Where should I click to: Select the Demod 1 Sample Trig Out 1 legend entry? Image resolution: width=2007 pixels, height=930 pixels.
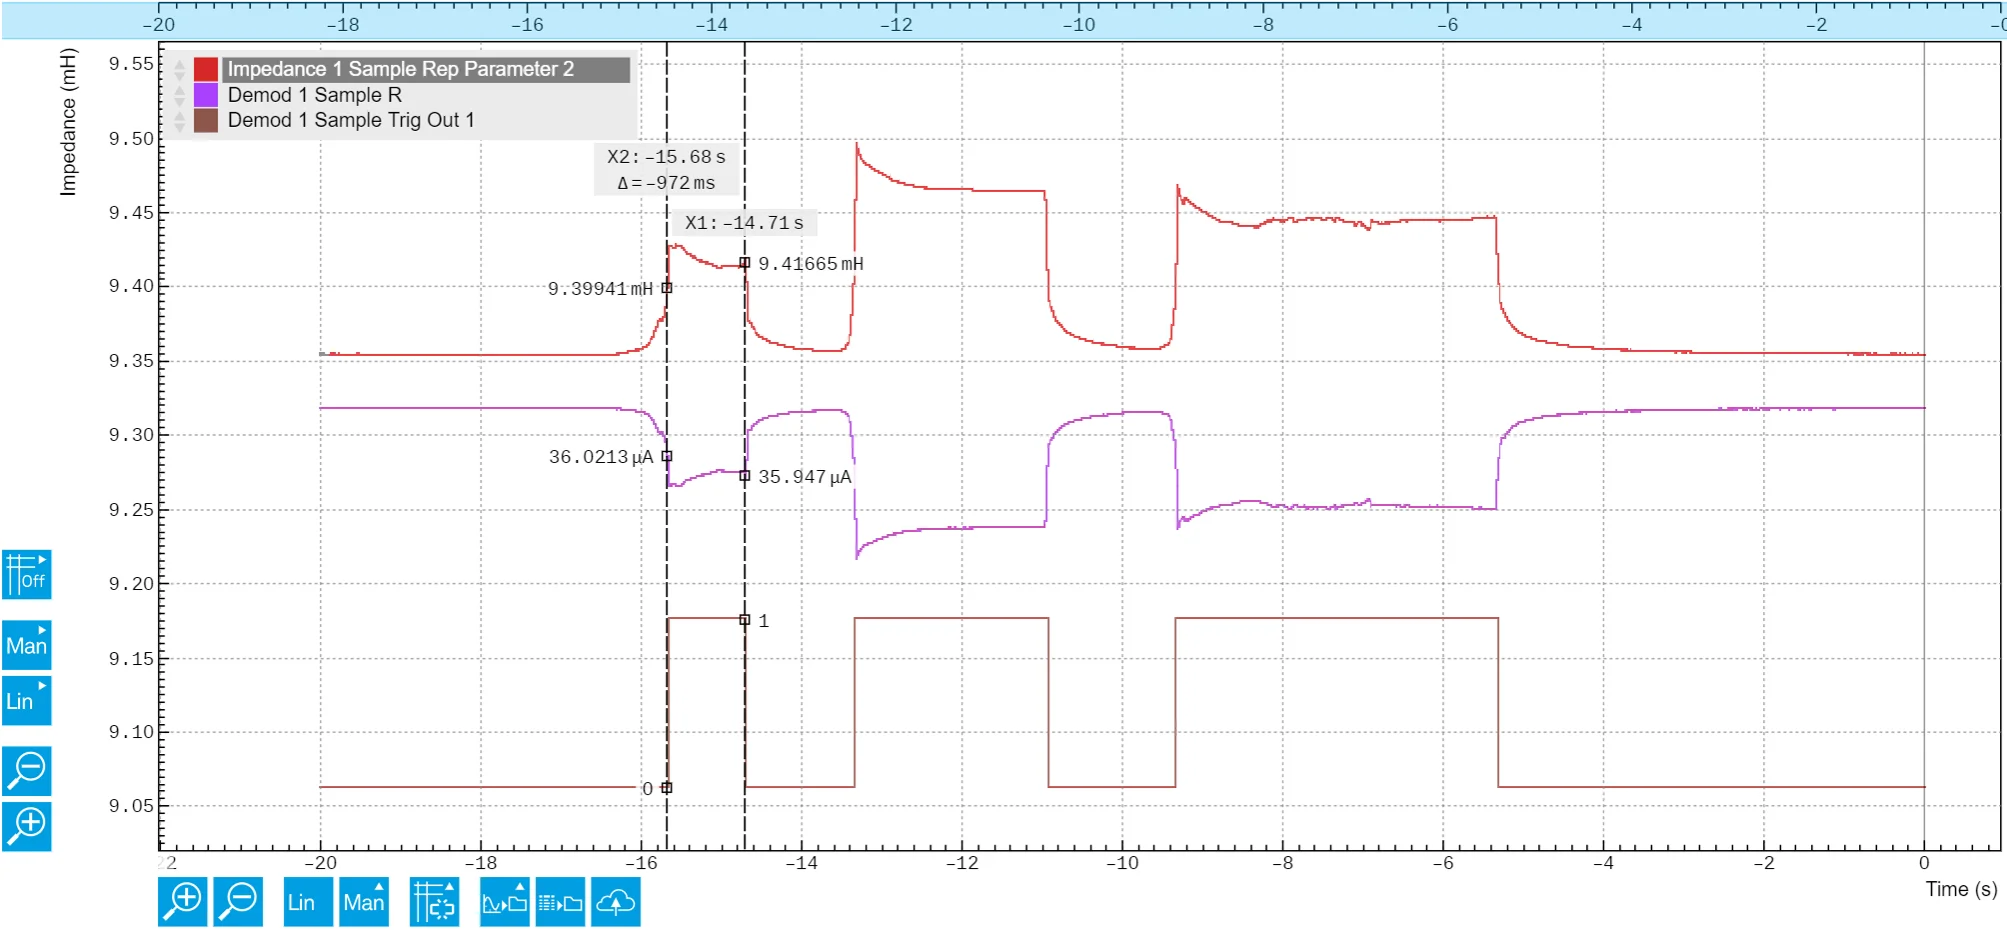(x=351, y=120)
